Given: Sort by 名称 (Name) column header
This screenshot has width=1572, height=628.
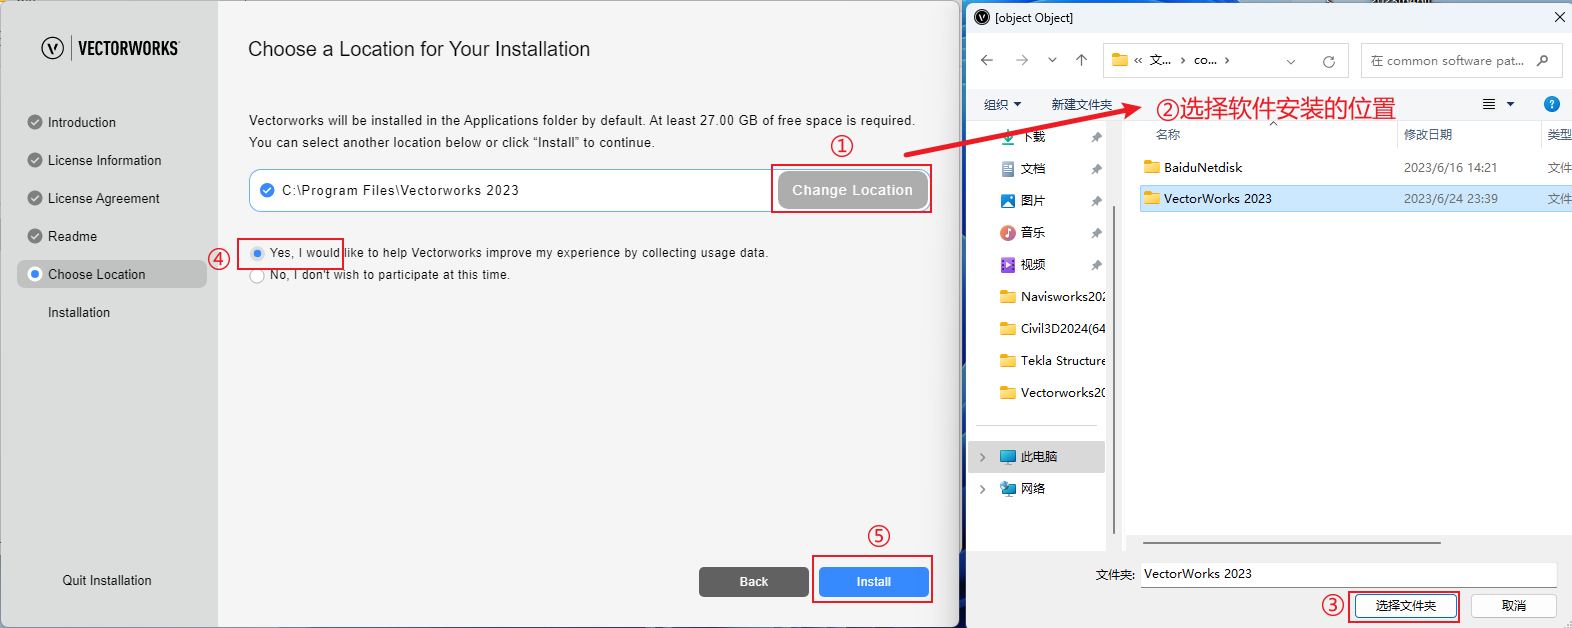Looking at the screenshot, I should click(1168, 134).
